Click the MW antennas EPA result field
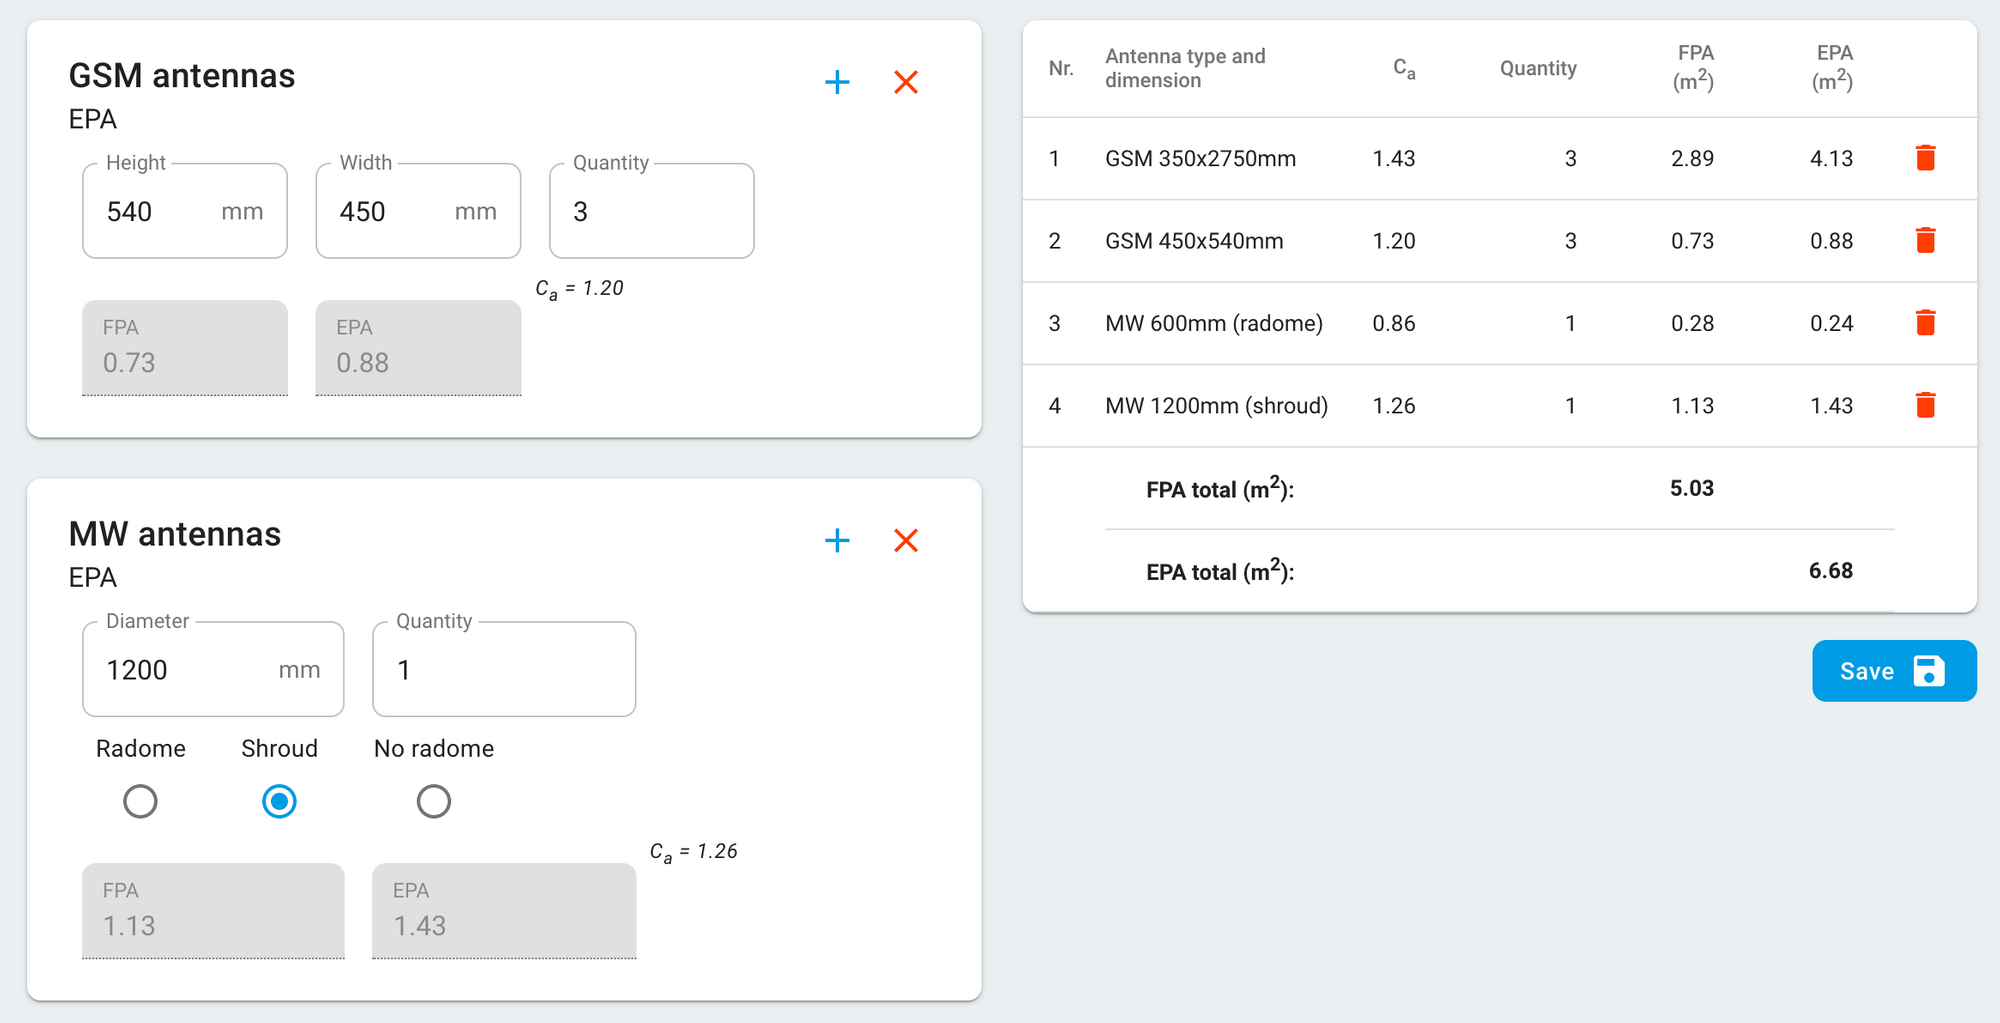This screenshot has height=1023, width=2000. 503,911
